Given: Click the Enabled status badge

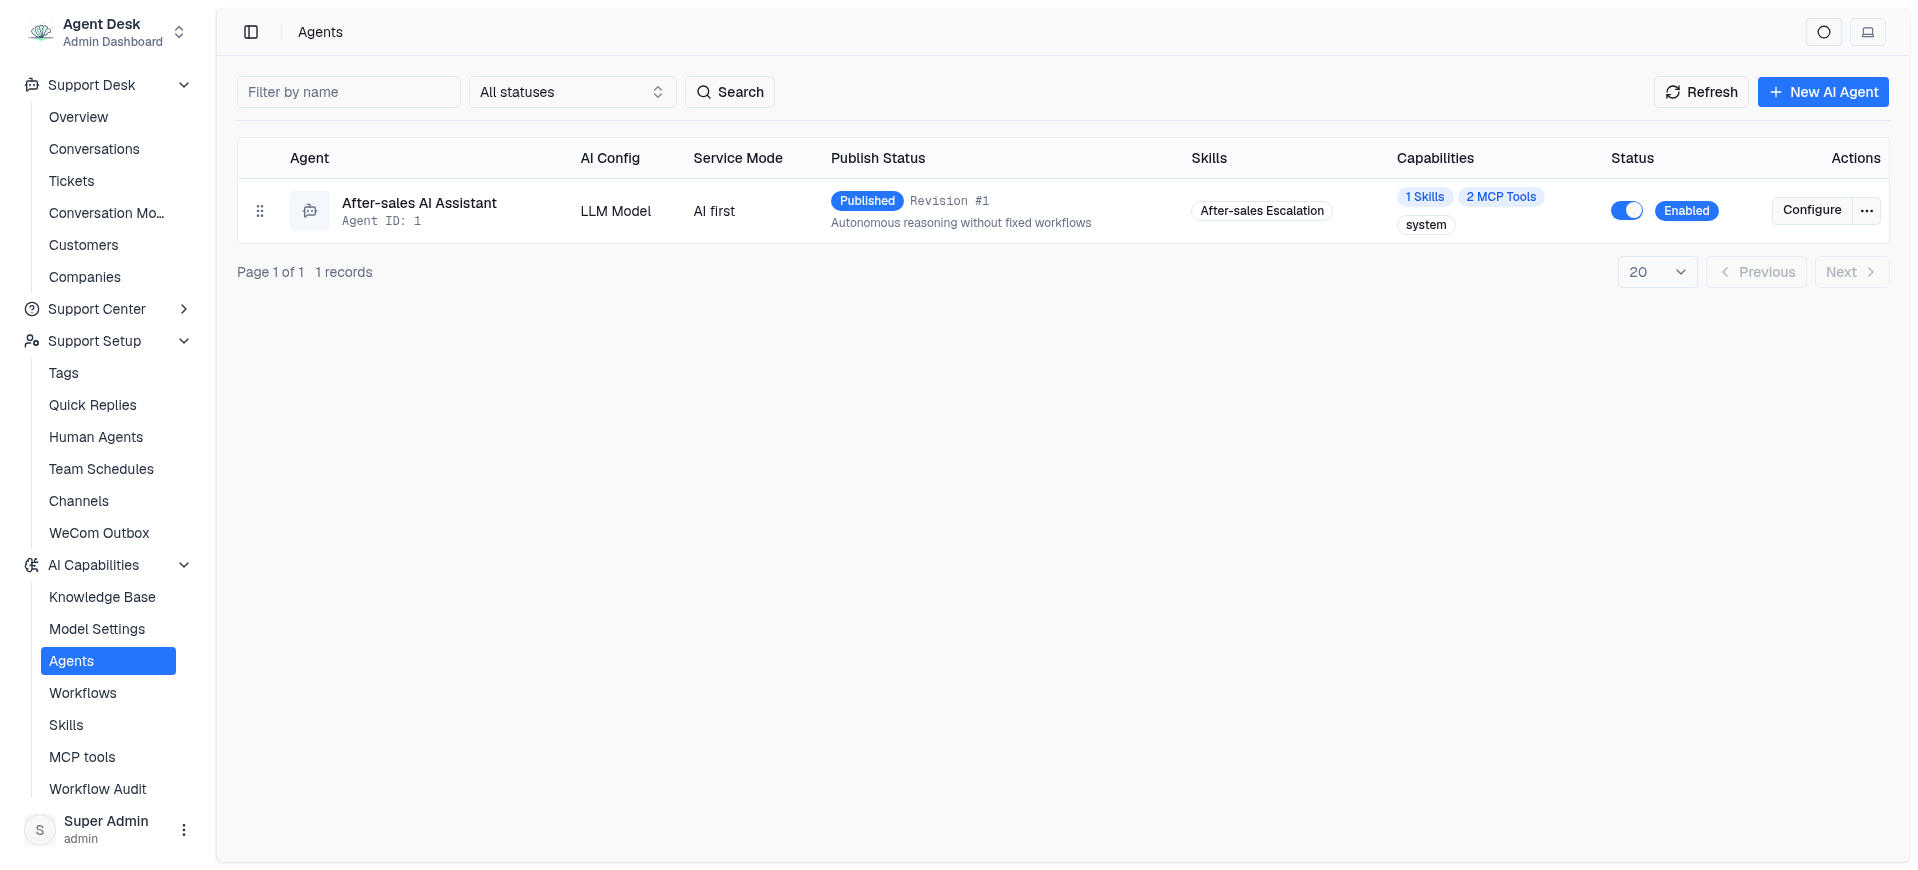Looking at the screenshot, I should click(x=1686, y=211).
